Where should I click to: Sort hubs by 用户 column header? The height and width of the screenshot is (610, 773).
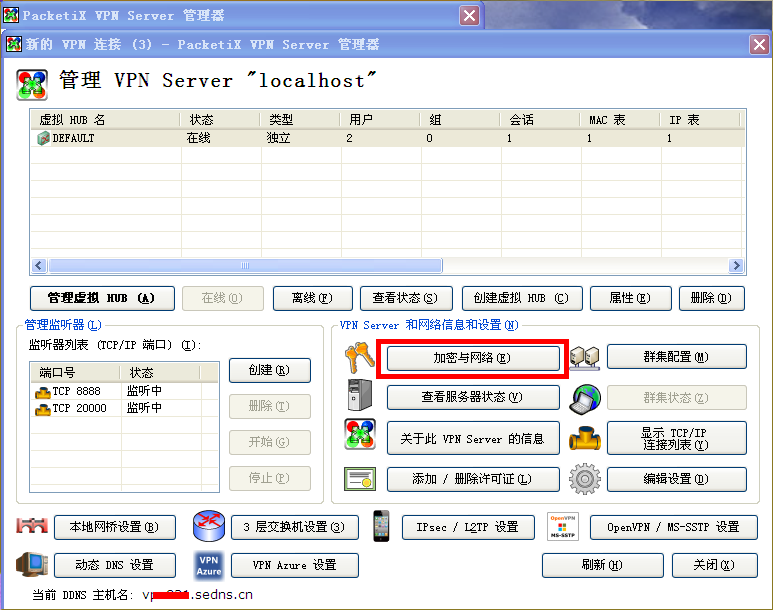click(380, 120)
